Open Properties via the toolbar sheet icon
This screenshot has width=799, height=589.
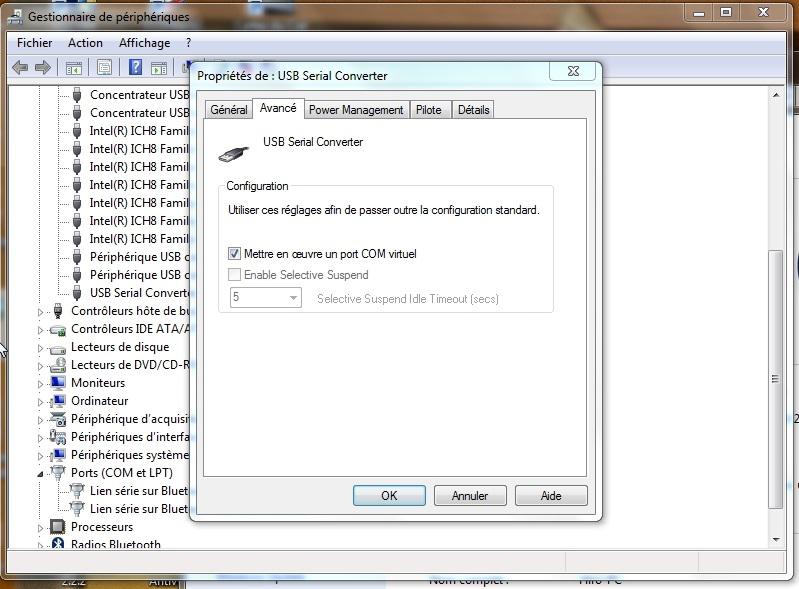click(104, 67)
